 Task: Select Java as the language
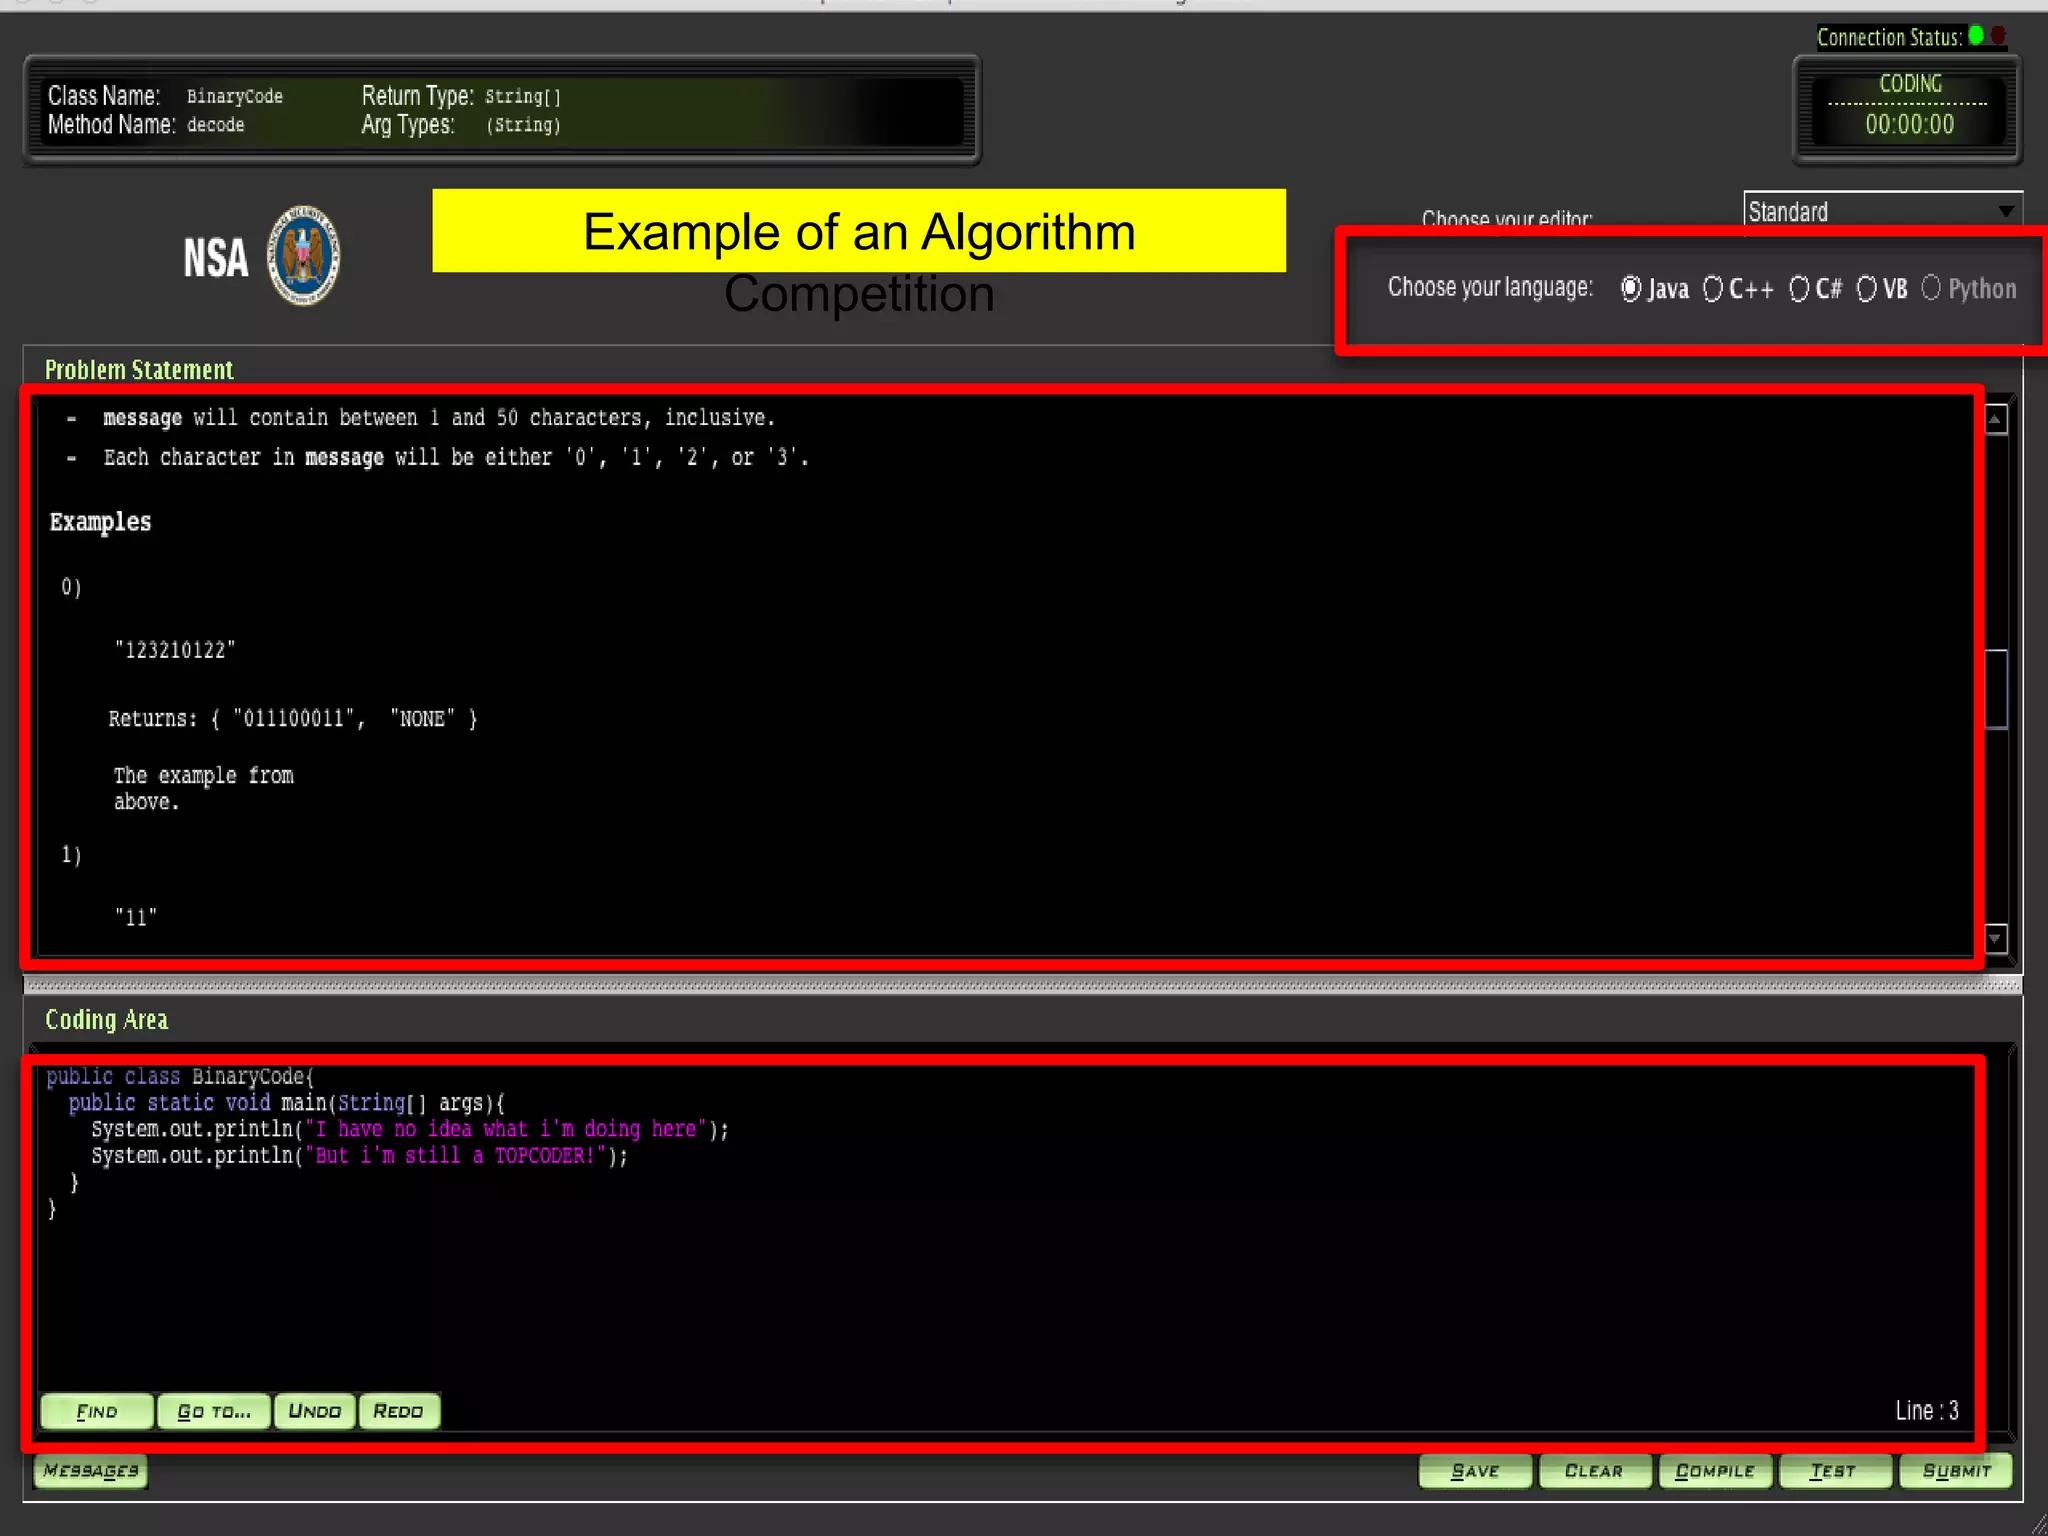point(1631,289)
